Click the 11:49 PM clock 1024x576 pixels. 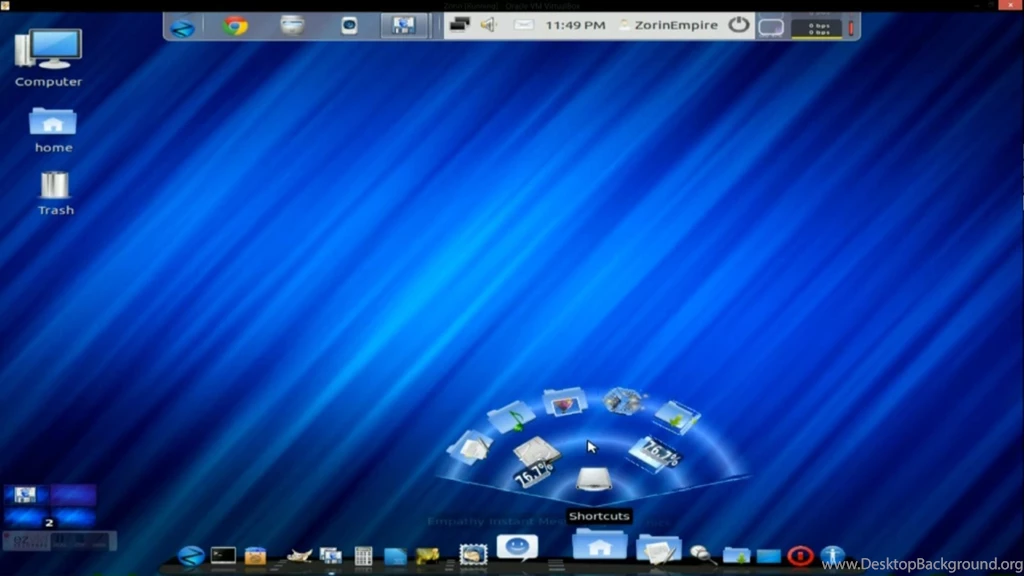[x=575, y=25]
